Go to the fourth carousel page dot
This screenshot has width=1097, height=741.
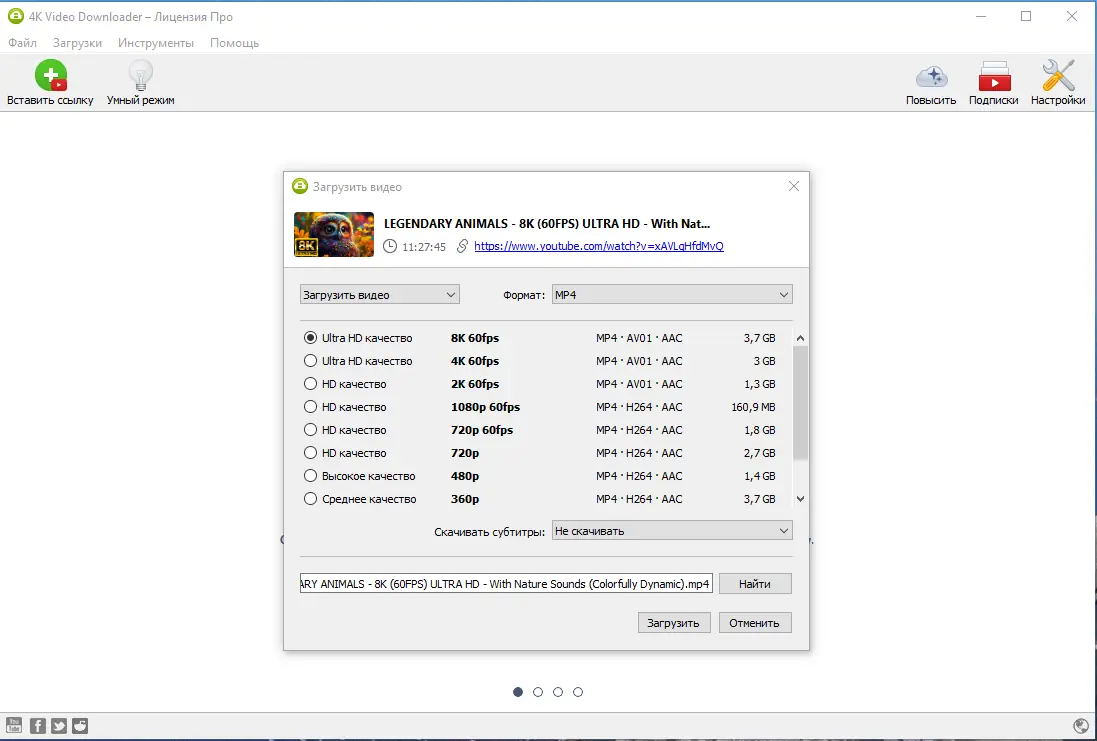coord(578,692)
